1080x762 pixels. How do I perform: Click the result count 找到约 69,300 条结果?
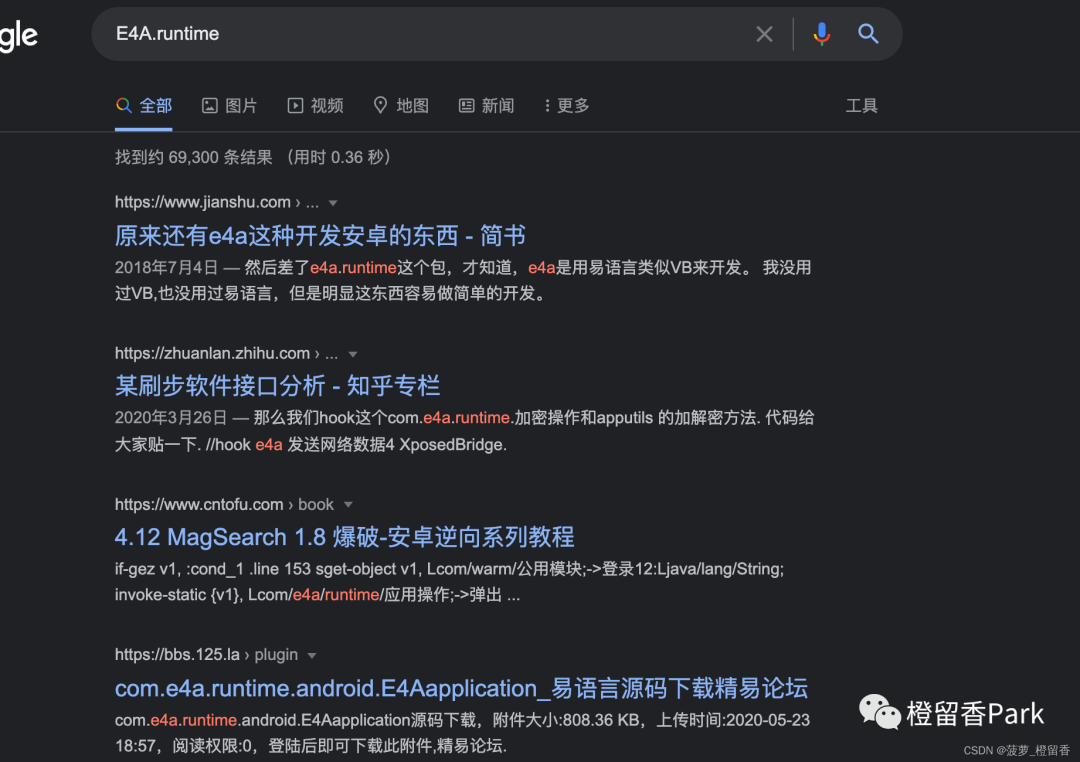coord(194,157)
